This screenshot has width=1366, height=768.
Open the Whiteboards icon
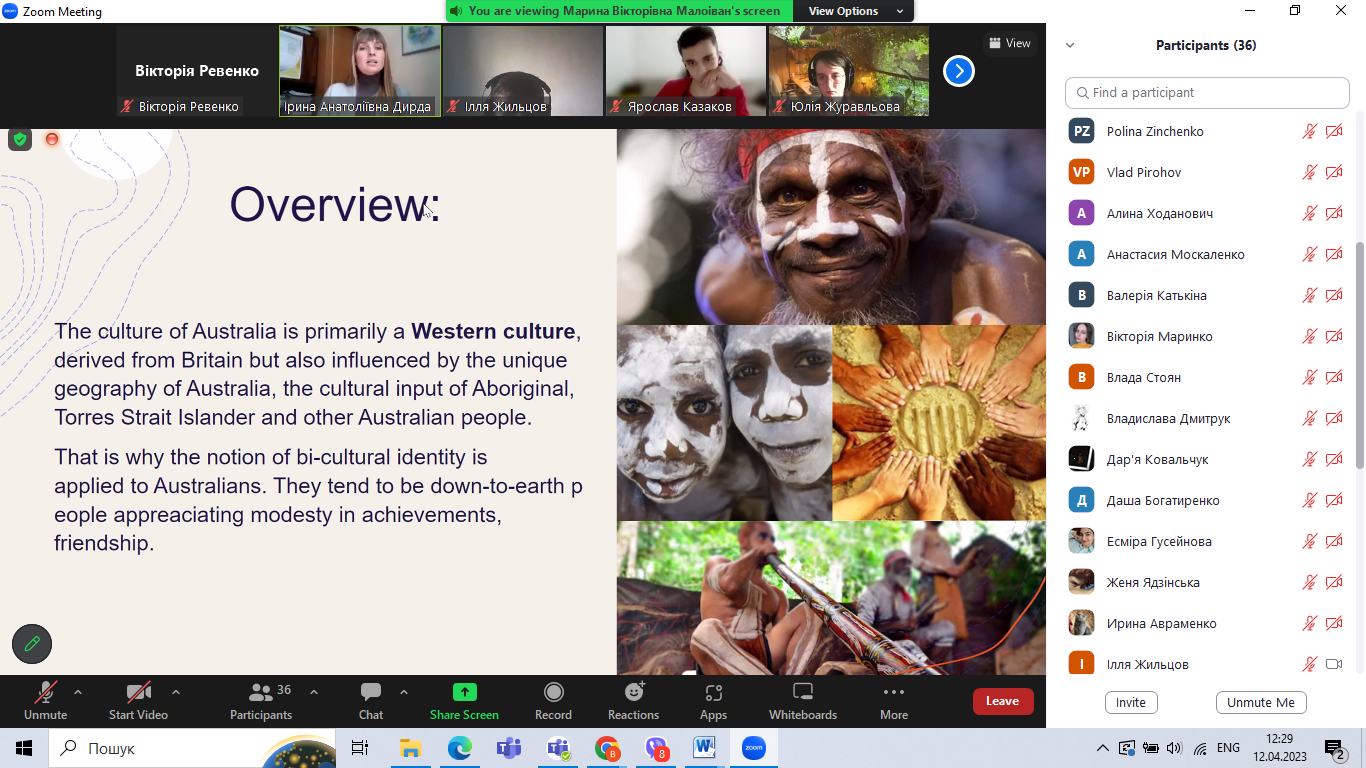803,692
